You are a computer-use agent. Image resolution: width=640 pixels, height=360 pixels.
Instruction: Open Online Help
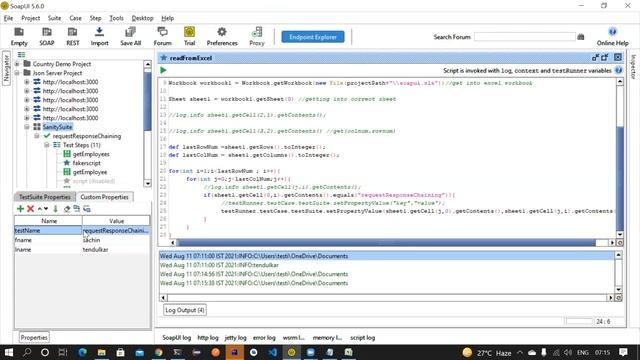click(x=612, y=36)
